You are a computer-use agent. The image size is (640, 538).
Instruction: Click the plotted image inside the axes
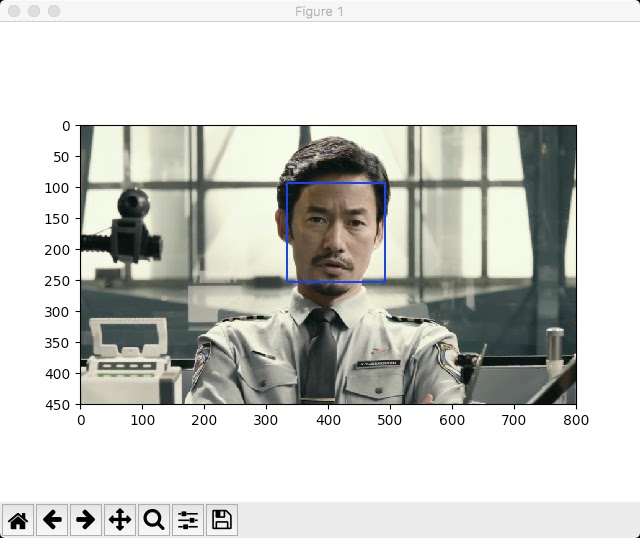329,265
